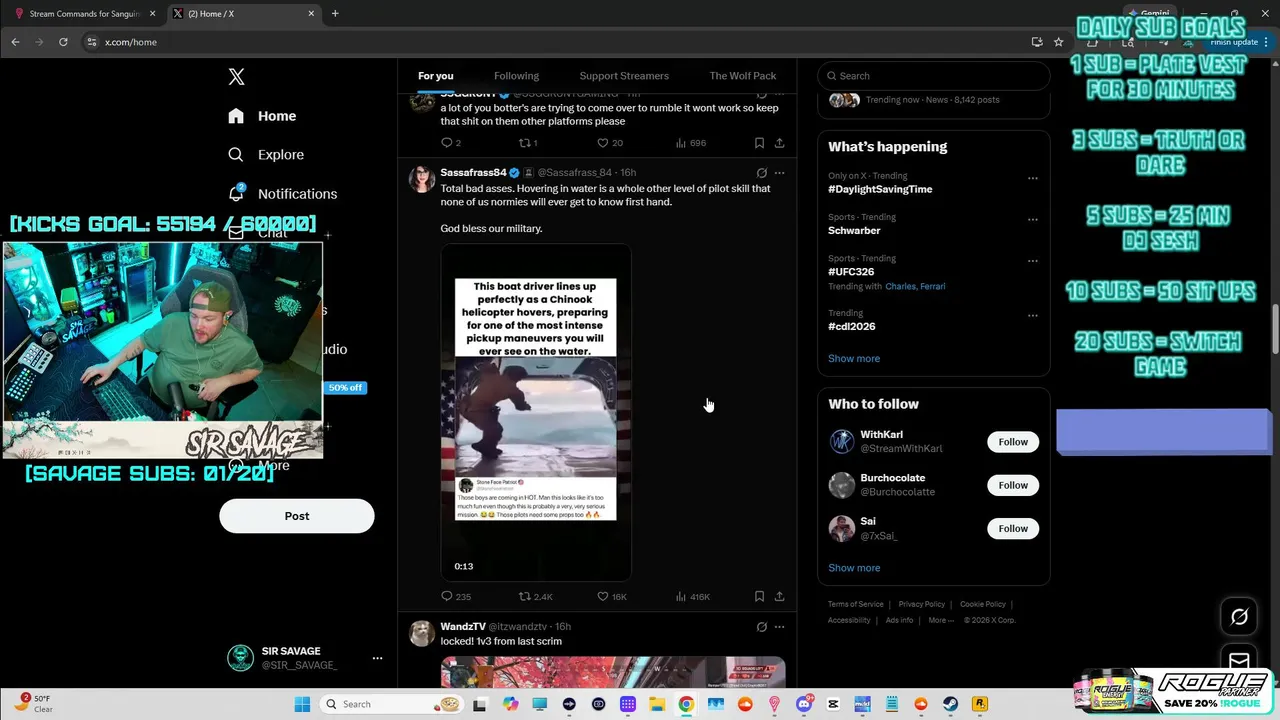Expand the More footer menu
The image size is (1280, 720).
click(x=940, y=620)
